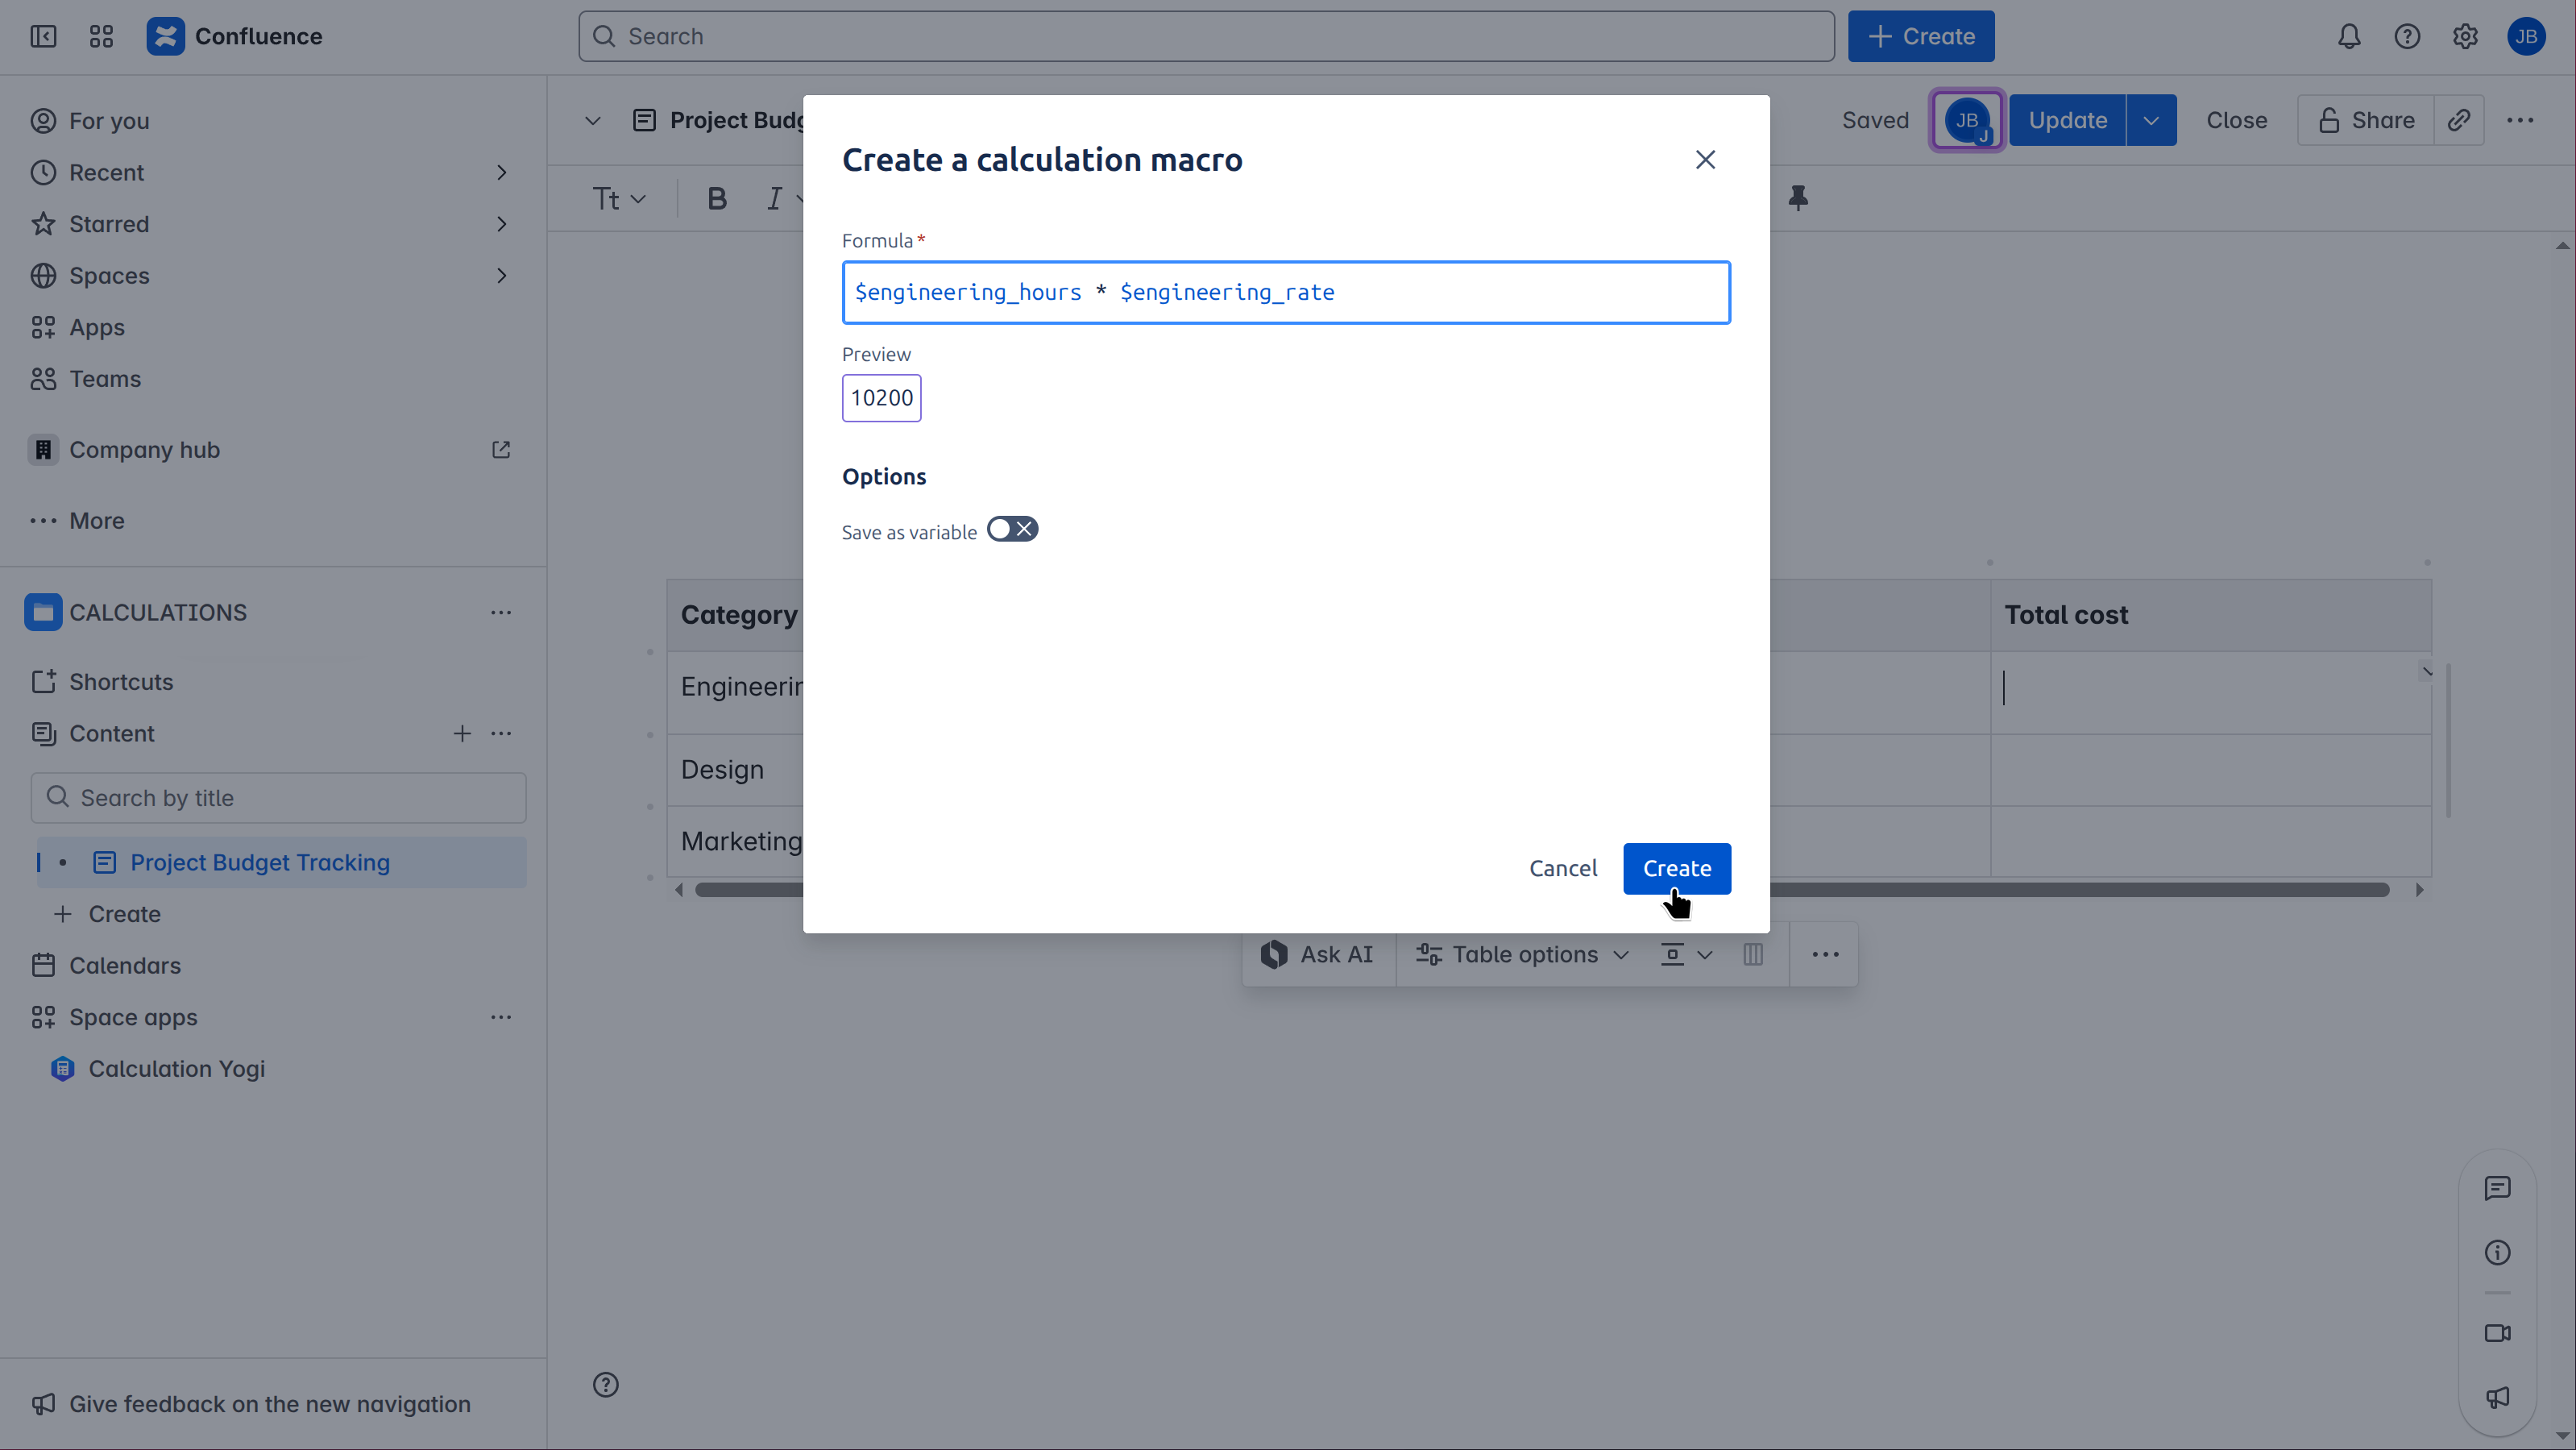
Task: Open the Update button's dropdown arrow
Action: [2152, 120]
